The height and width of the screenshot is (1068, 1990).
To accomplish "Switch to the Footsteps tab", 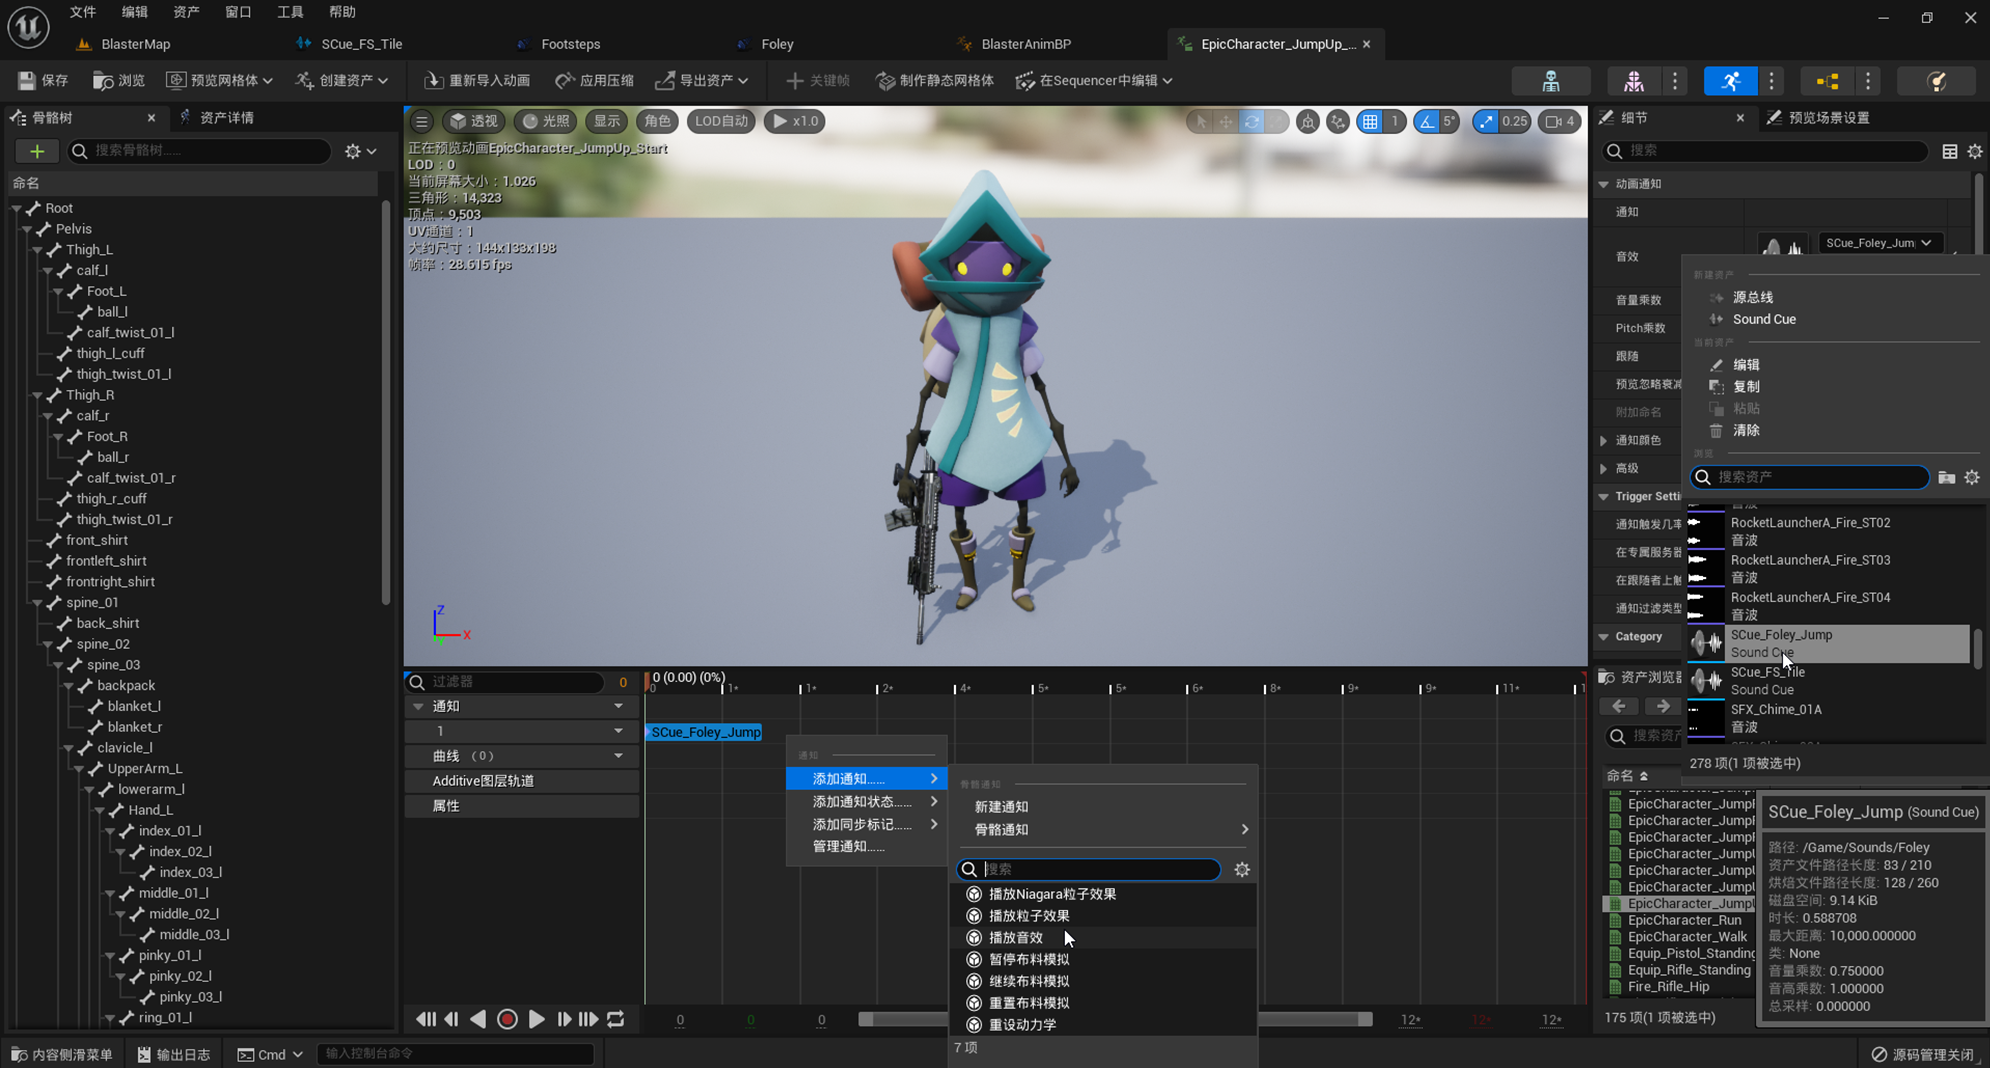I will tap(570, 44).
